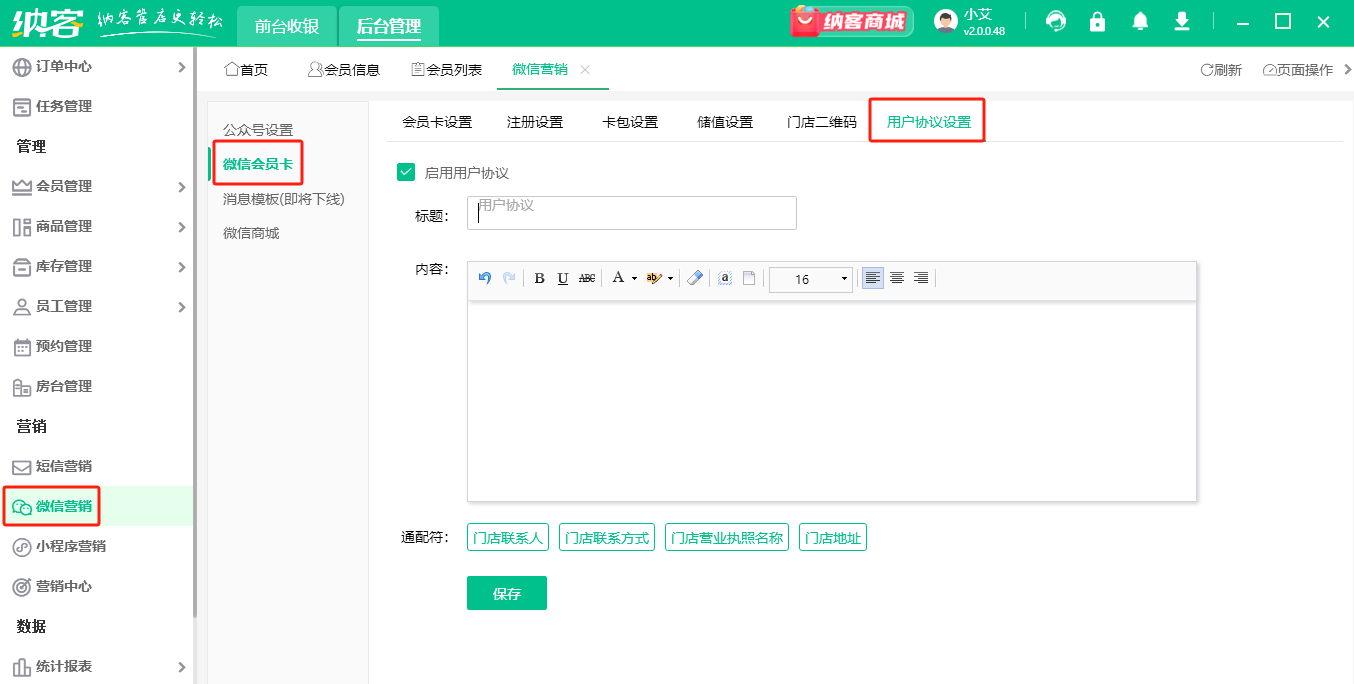
Task: Open the font color dropdown arrow
Action: [634, 278]
